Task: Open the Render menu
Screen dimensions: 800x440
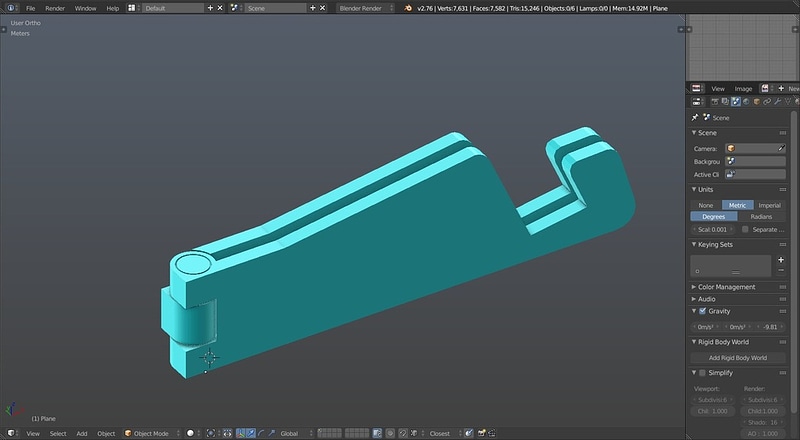Action: pos(55,8)
